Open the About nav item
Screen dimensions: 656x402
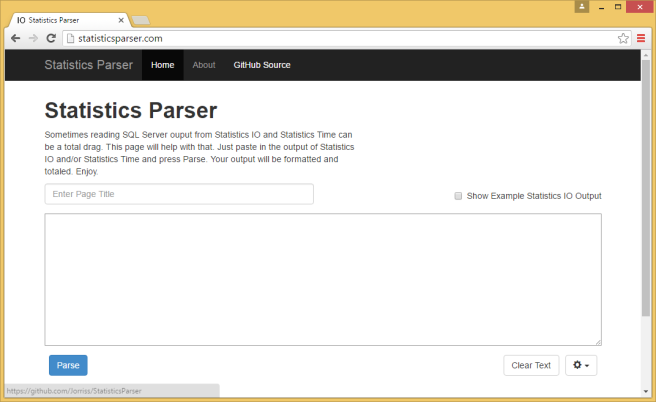click(204, 65)
